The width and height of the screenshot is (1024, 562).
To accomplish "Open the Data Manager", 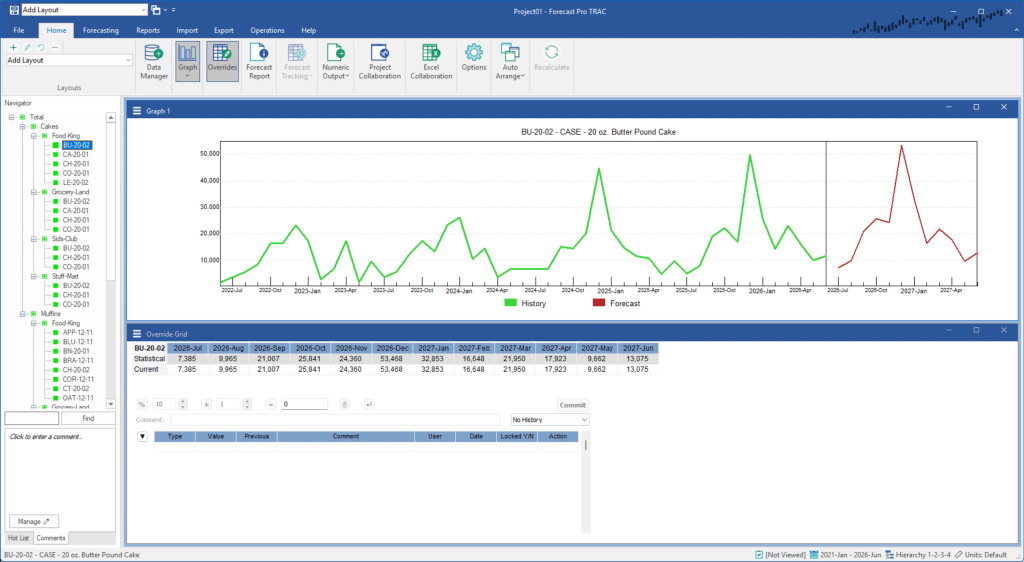I will [x=154, y=62].
